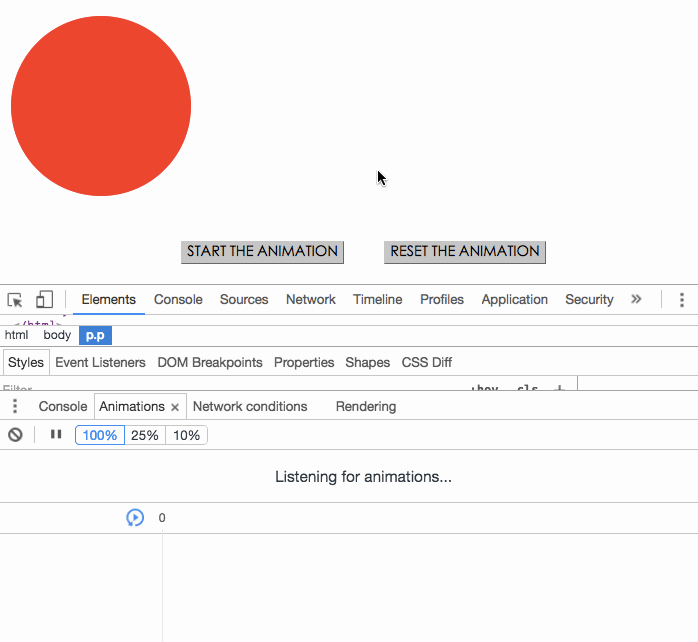This screenshot has height=642, width=698.
Task: Open the Properties sidebar tab
Action: click(x=304, y=362)
